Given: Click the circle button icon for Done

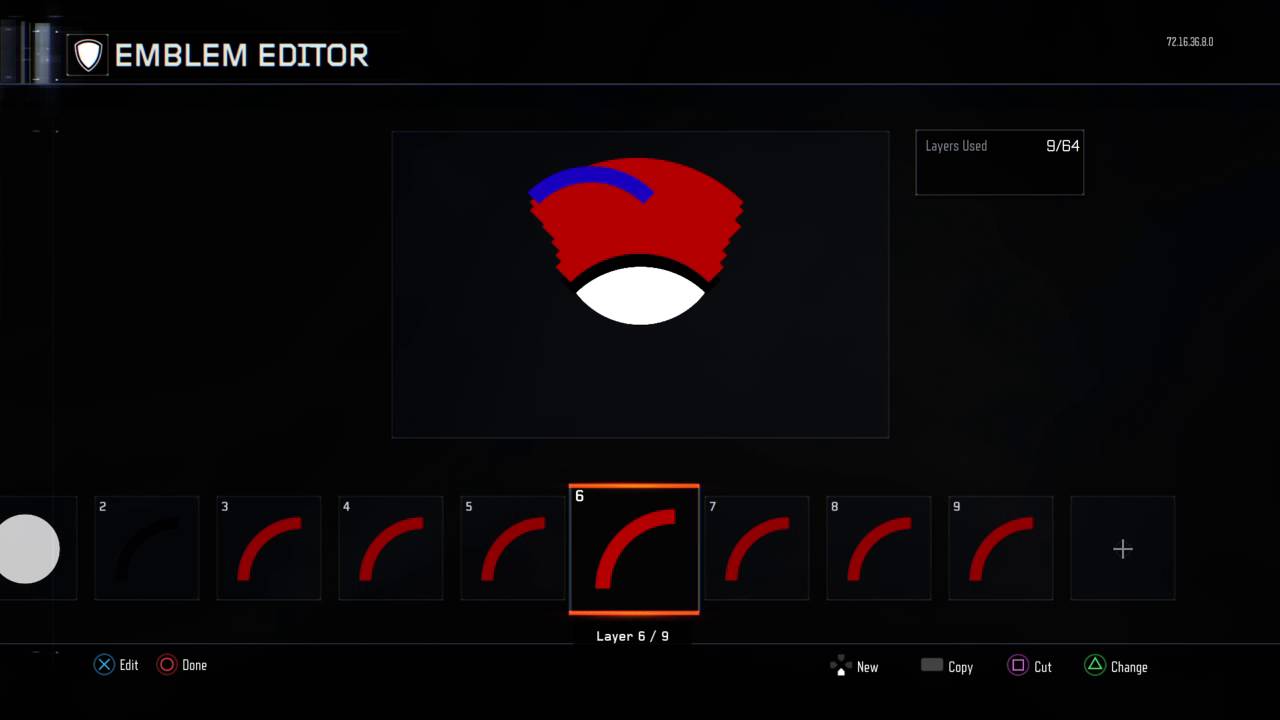Looking at the screenshot, I should tap(167, 665).
